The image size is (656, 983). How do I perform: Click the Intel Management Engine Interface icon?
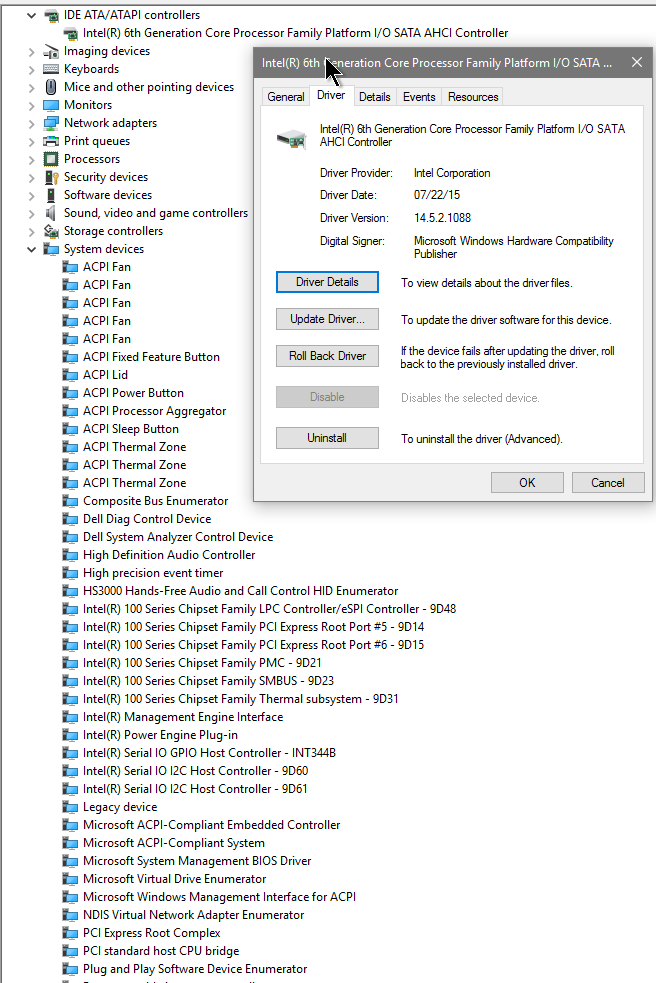click(x=70, y=717)
